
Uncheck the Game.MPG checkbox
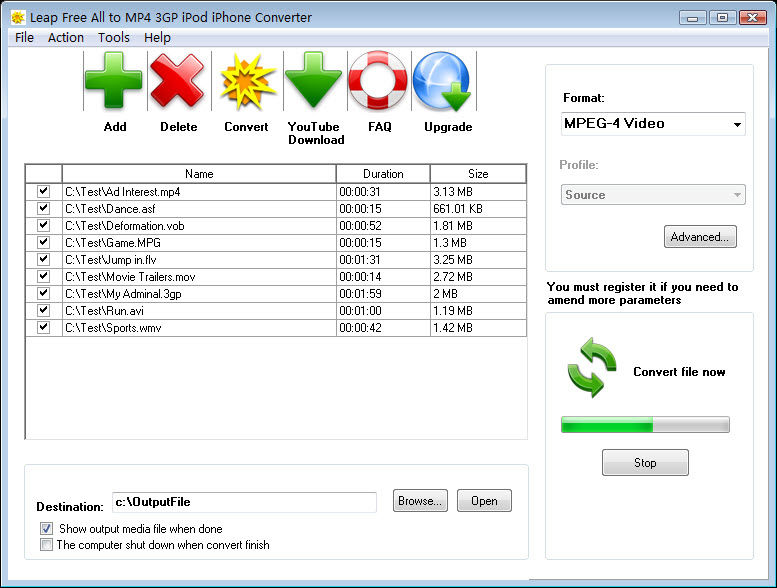coord(44,242)
